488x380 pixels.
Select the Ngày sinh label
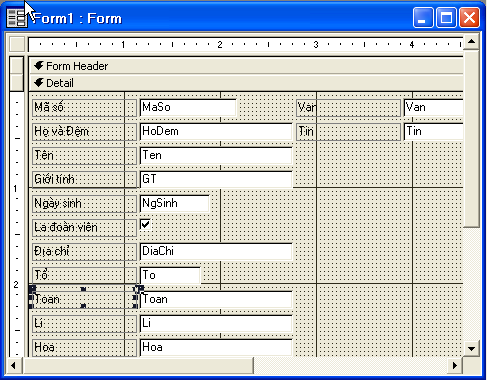click(84, 203)
